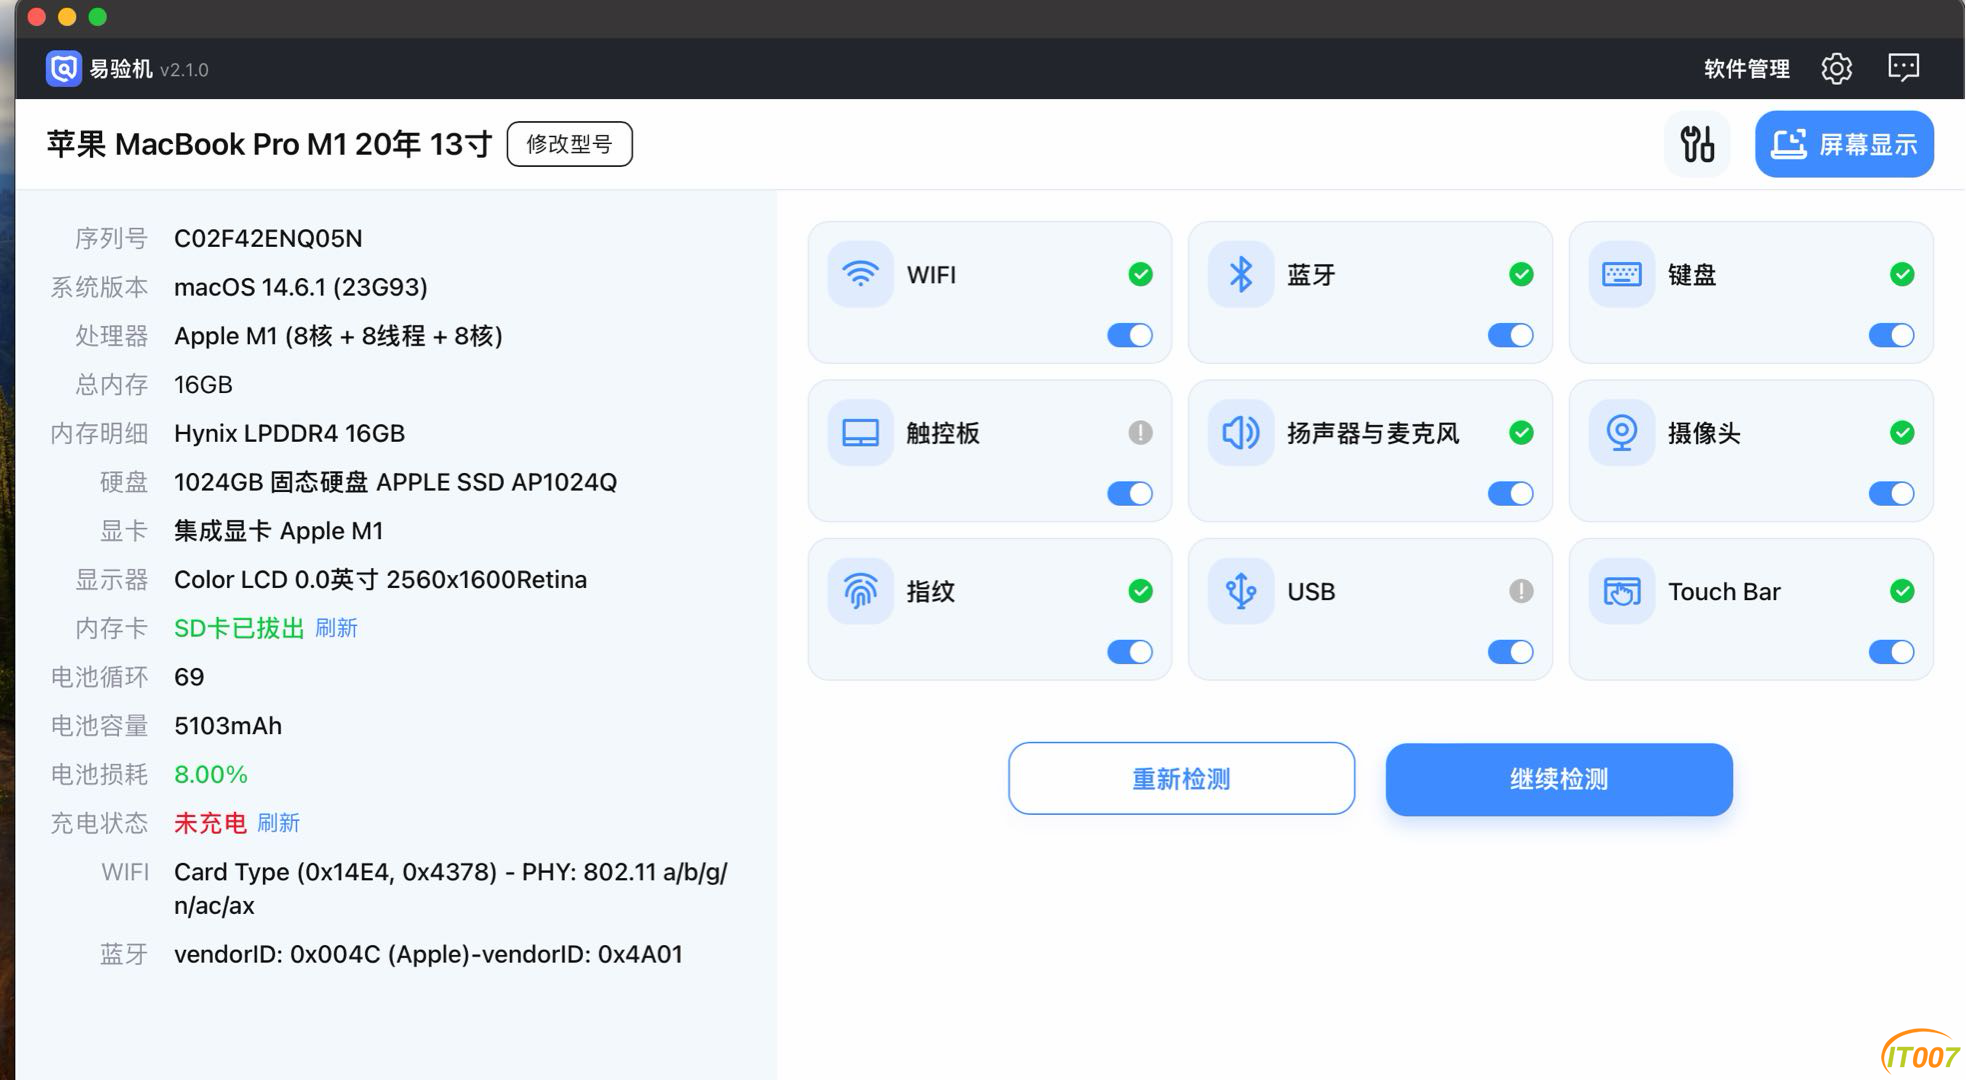Screen dimensions: 1966x1080
Task: Click the Touch Bar icon
Action: (1621, 591)
